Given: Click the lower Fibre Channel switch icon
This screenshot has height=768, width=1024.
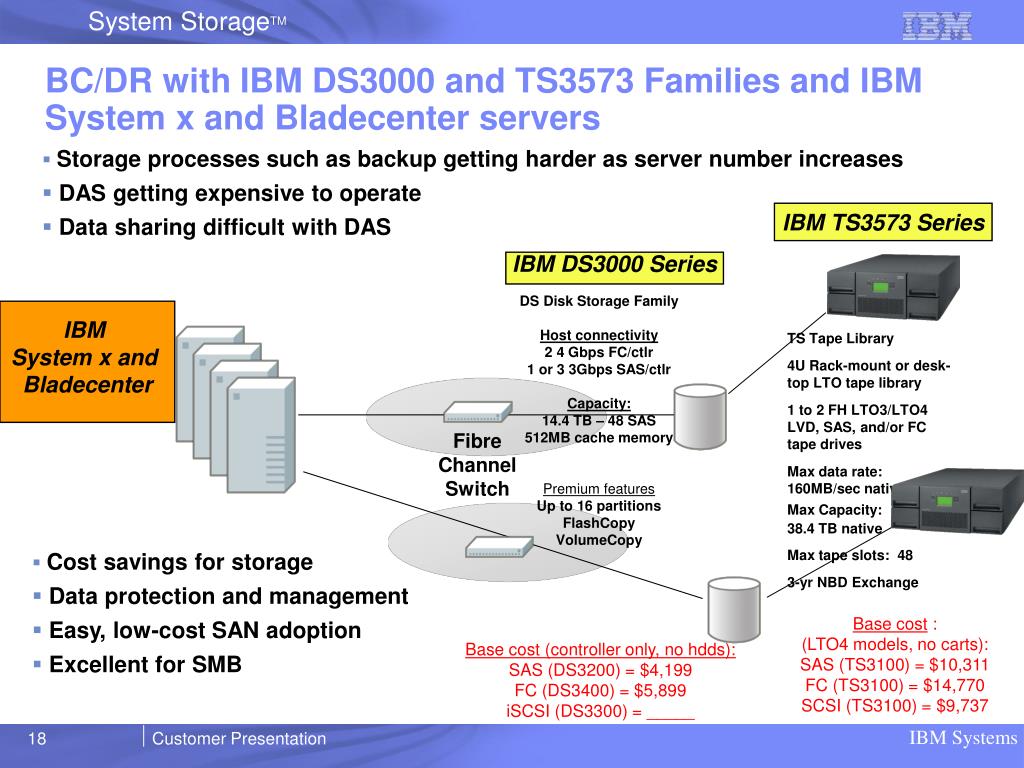Looking at the screenshot, I should 499,547.
